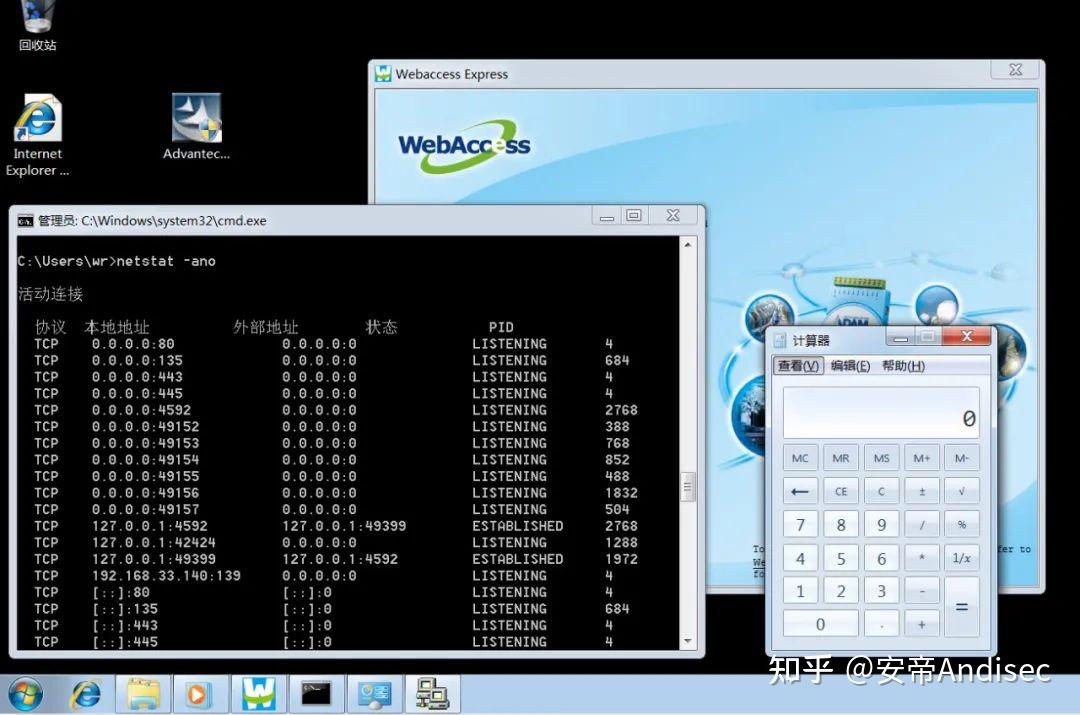The image size is (1080, 715).
Task: Click the M+ button
Action: click(x=922, y=458)
